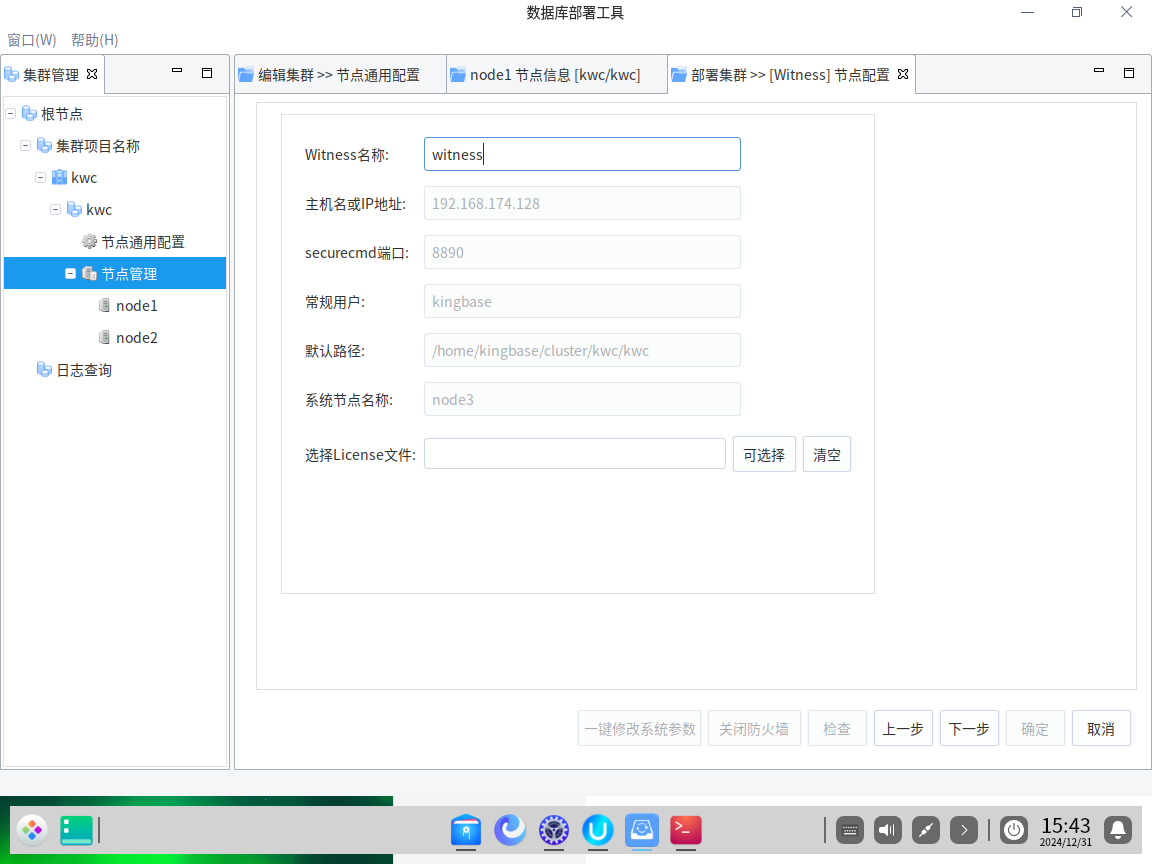Close the Witness 节点配置 tab

pyautogui.click(x=903, y=74)
